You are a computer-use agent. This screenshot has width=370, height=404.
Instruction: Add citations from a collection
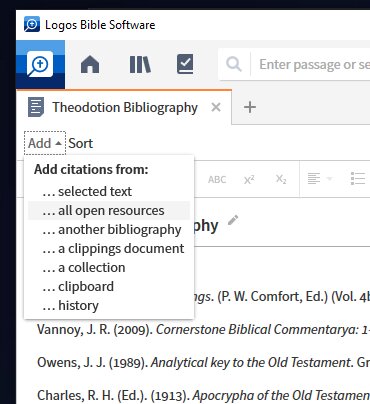tap(109, 267)
